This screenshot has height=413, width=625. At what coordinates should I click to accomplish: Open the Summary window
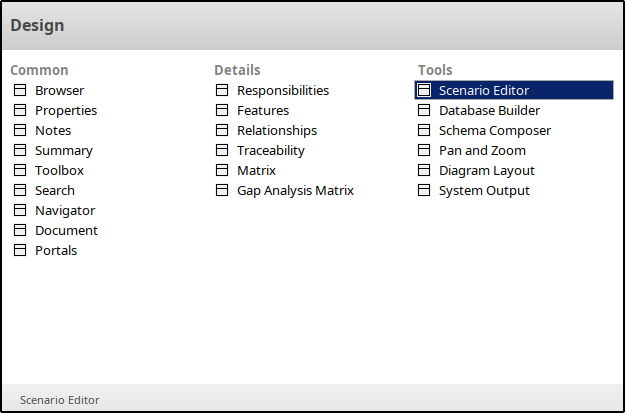(x=63, y=150)
